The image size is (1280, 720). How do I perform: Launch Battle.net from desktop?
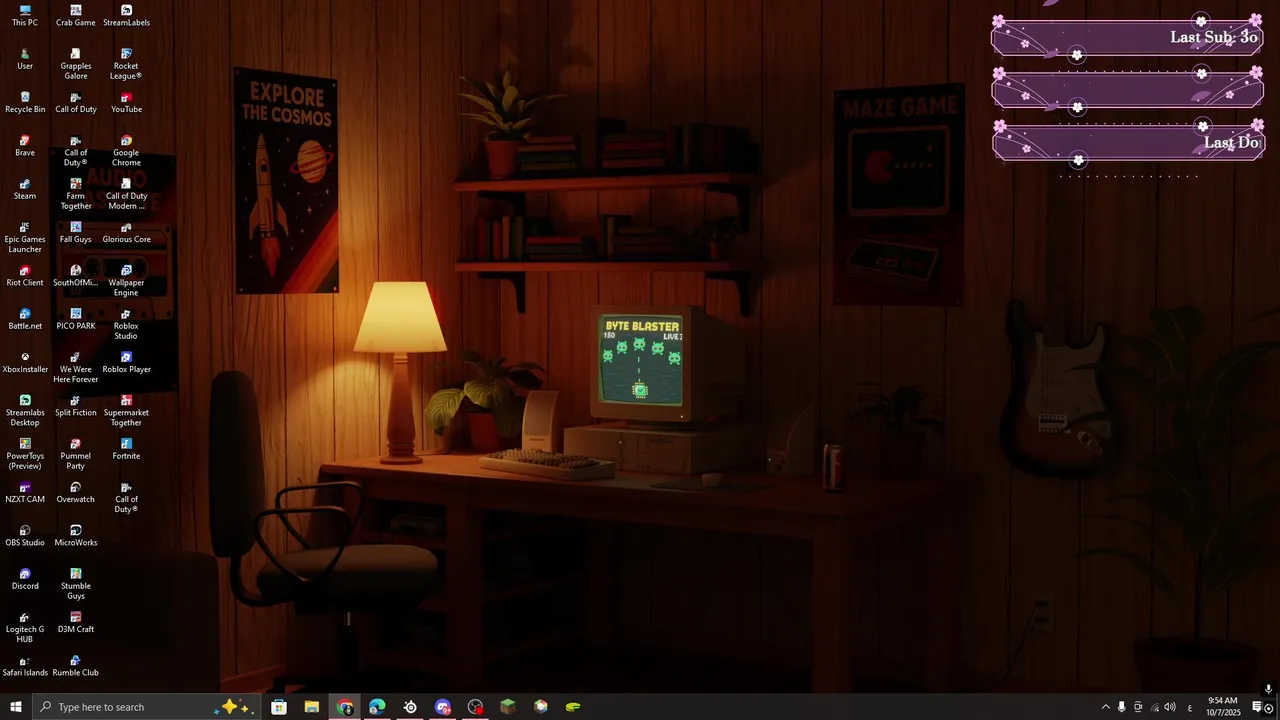tap(25, 319)
